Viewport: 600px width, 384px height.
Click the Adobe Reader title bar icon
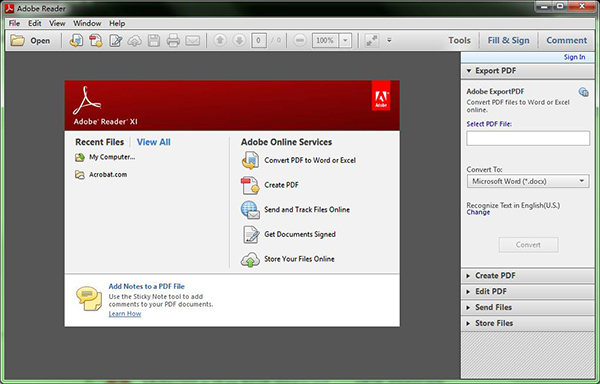coord(9,8)
